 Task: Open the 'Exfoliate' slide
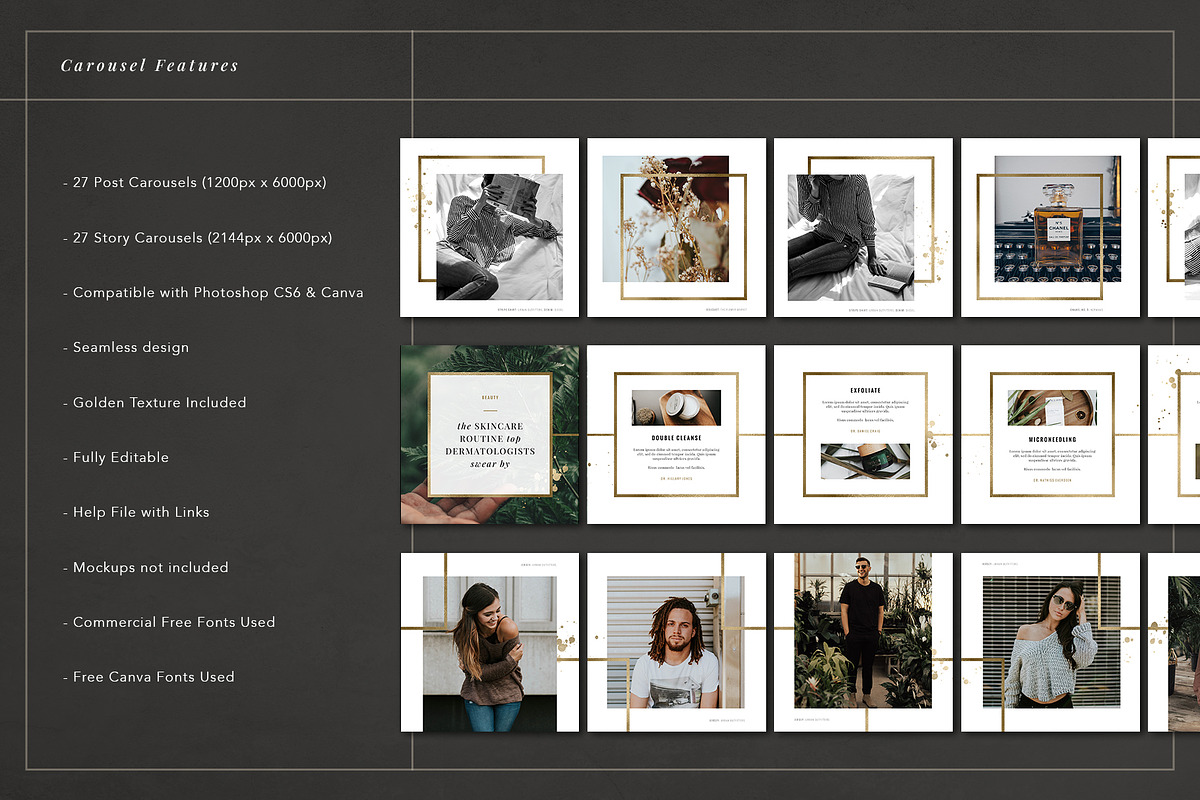tap(863, 435)
